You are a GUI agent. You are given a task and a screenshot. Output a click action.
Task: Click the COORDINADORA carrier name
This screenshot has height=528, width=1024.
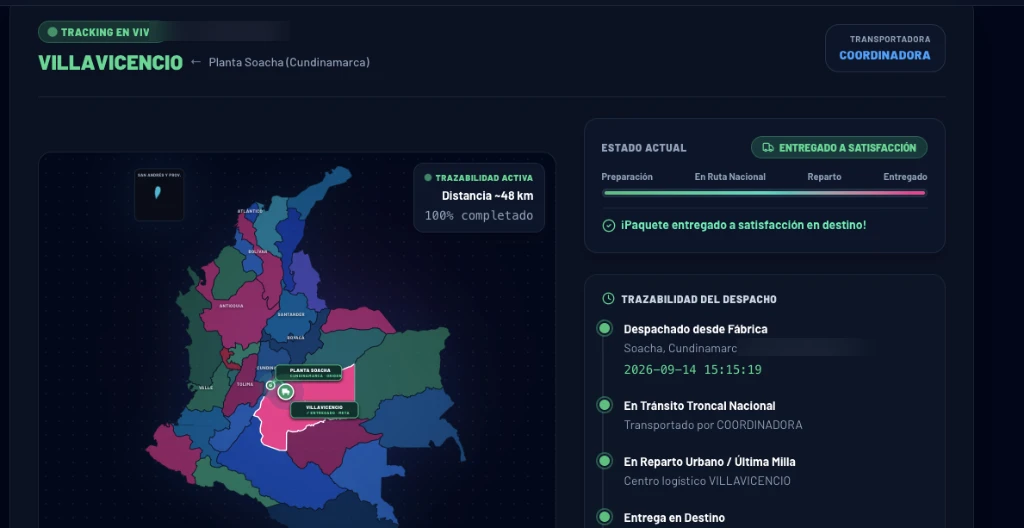[x=884, y=56]
